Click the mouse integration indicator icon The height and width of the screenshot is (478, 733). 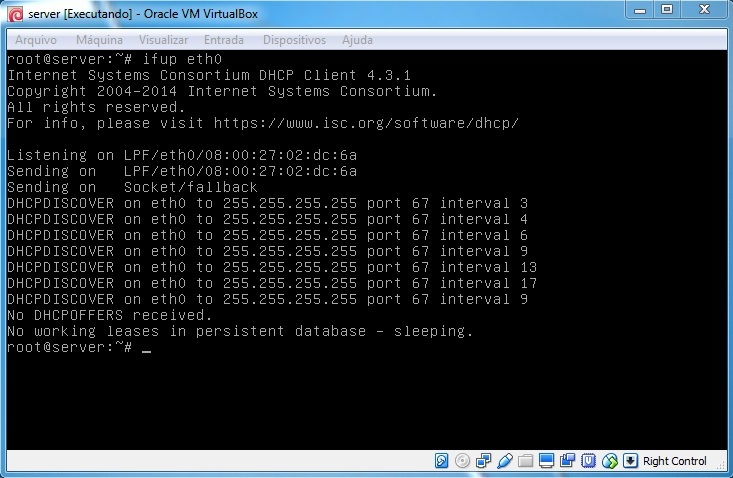click(x=610, y=461)
